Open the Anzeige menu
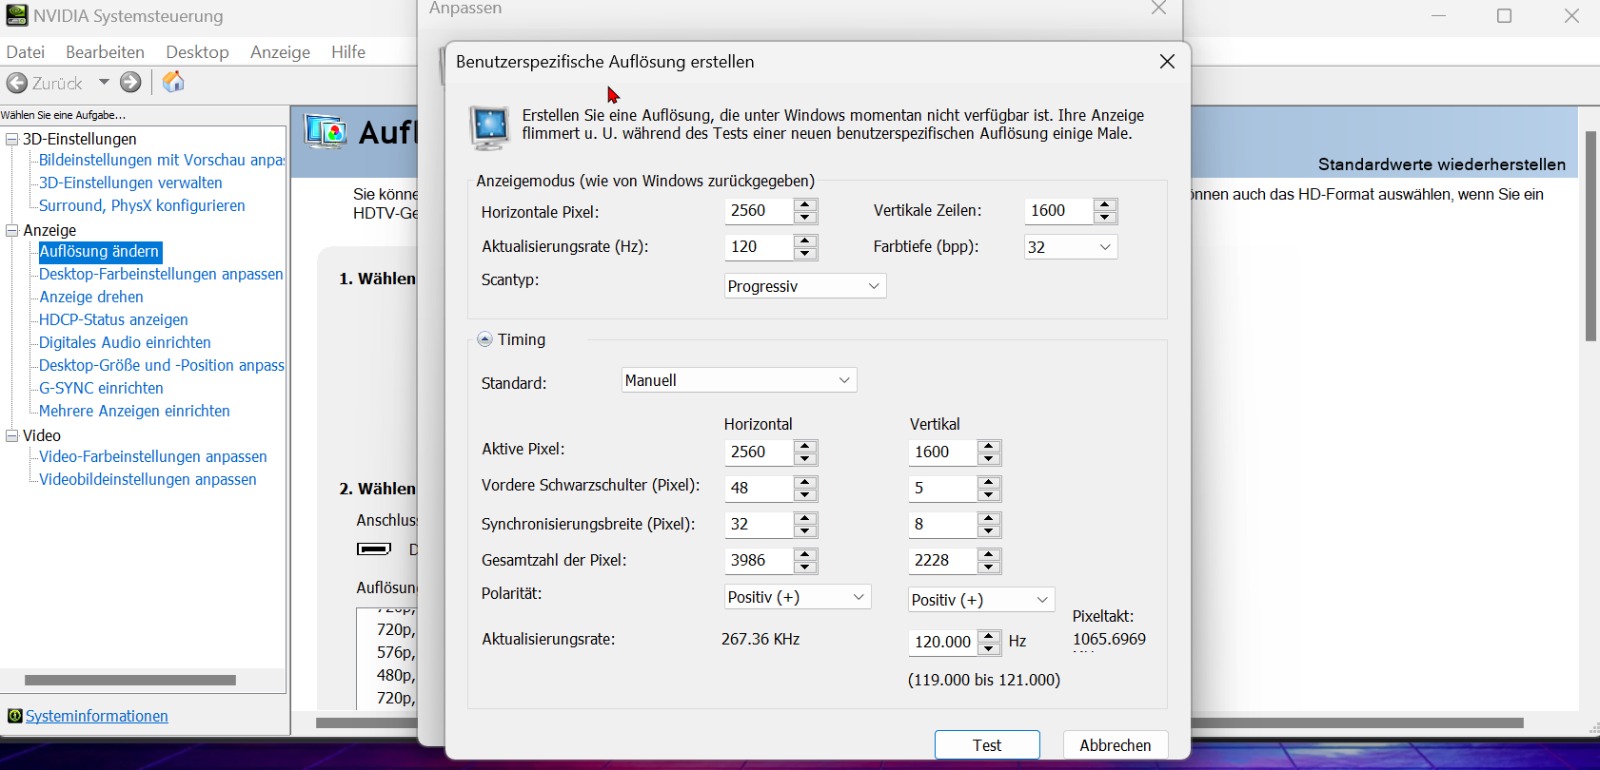The image size is (1600, 770). click(x=280, y=52)
